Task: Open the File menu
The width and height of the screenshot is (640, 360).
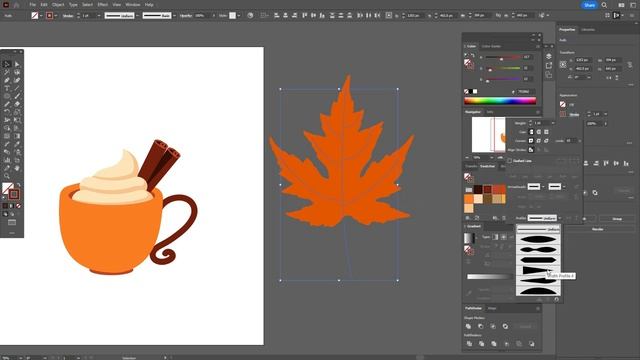Action: point(33,5)
